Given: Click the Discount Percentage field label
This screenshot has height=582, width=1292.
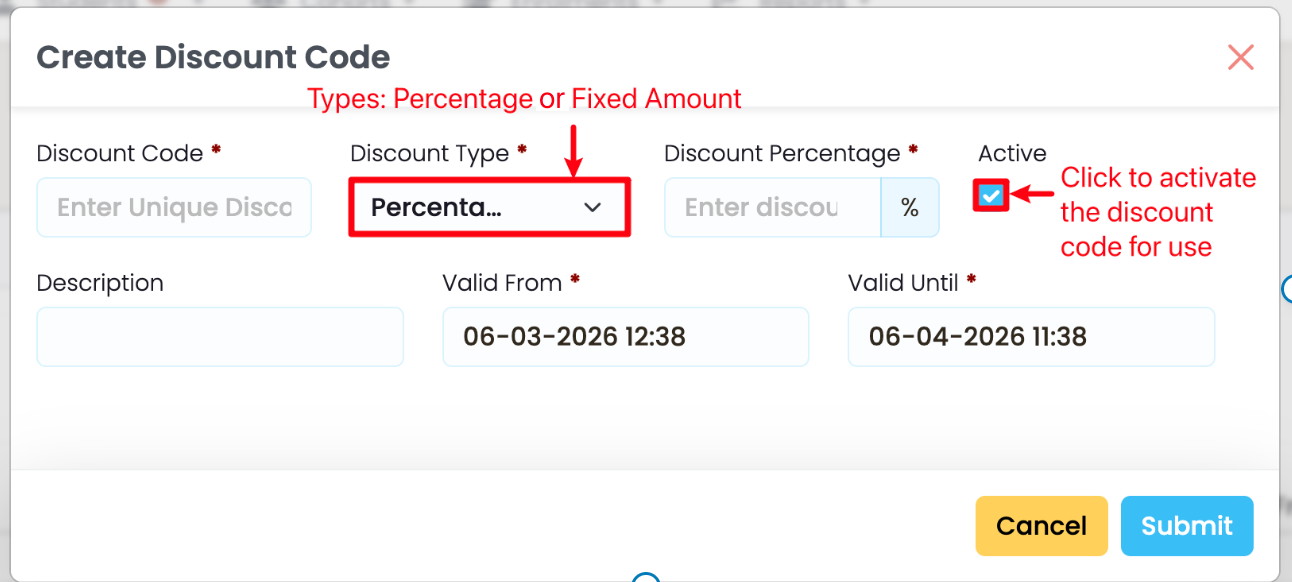Looking at the screenshot, I should pyautogui.click(x=782, y=154).
